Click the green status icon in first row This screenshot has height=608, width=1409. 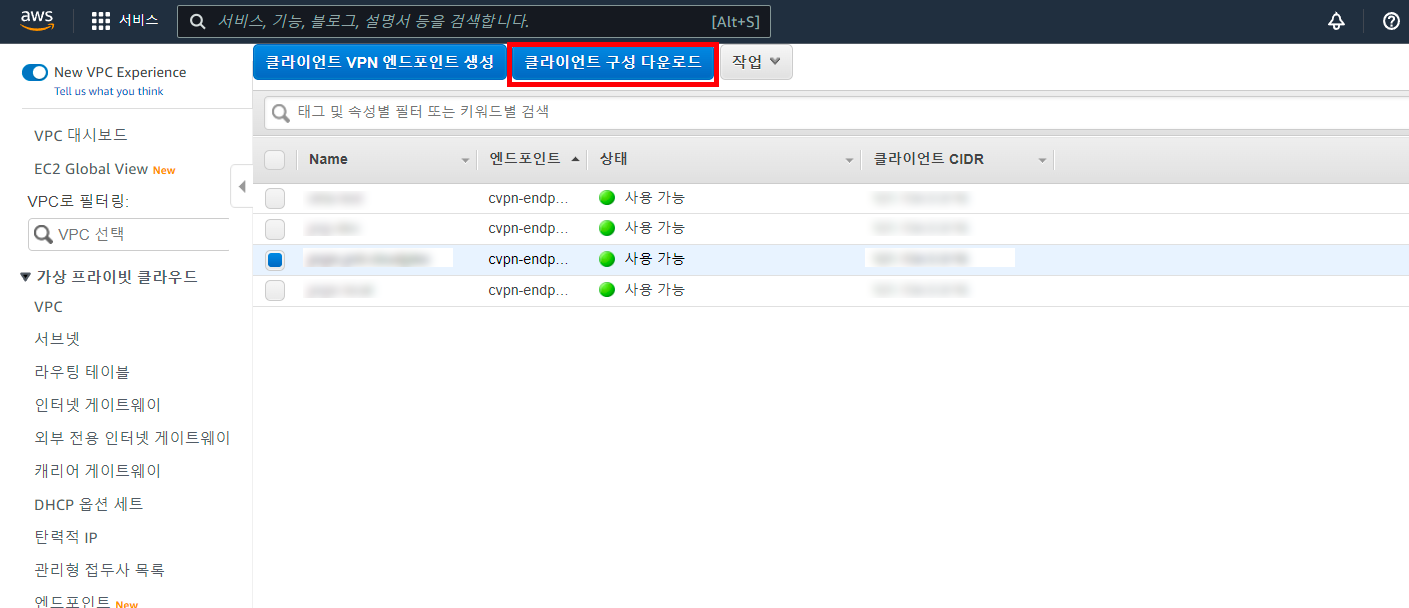point(607,198)
